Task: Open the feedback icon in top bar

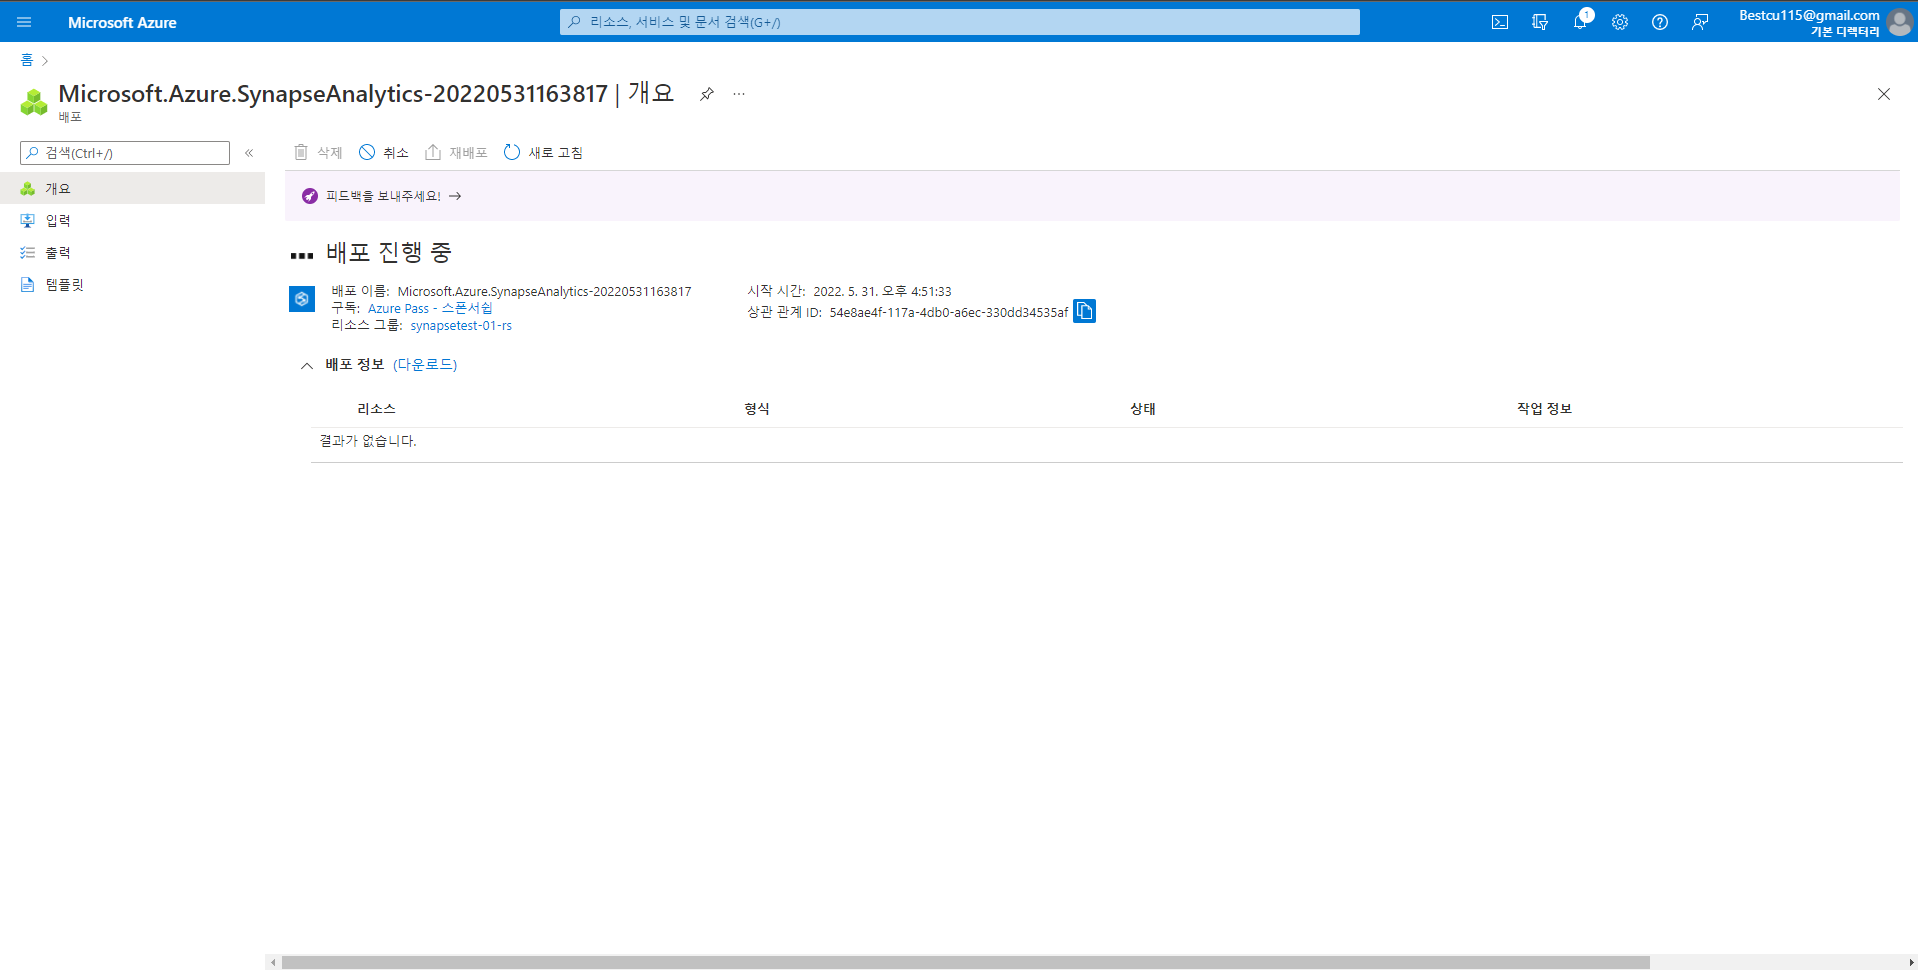Action: click(1700, 22)
